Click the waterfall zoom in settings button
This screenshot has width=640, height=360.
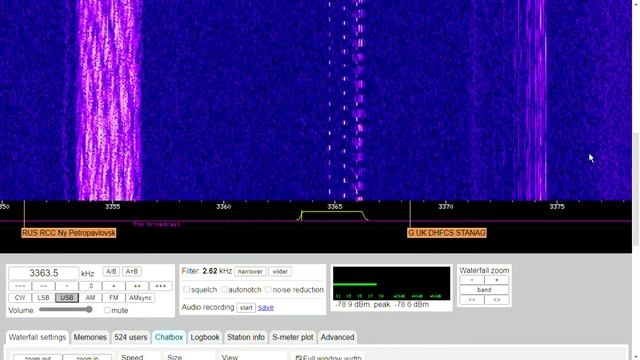click(x=87, y=358)
